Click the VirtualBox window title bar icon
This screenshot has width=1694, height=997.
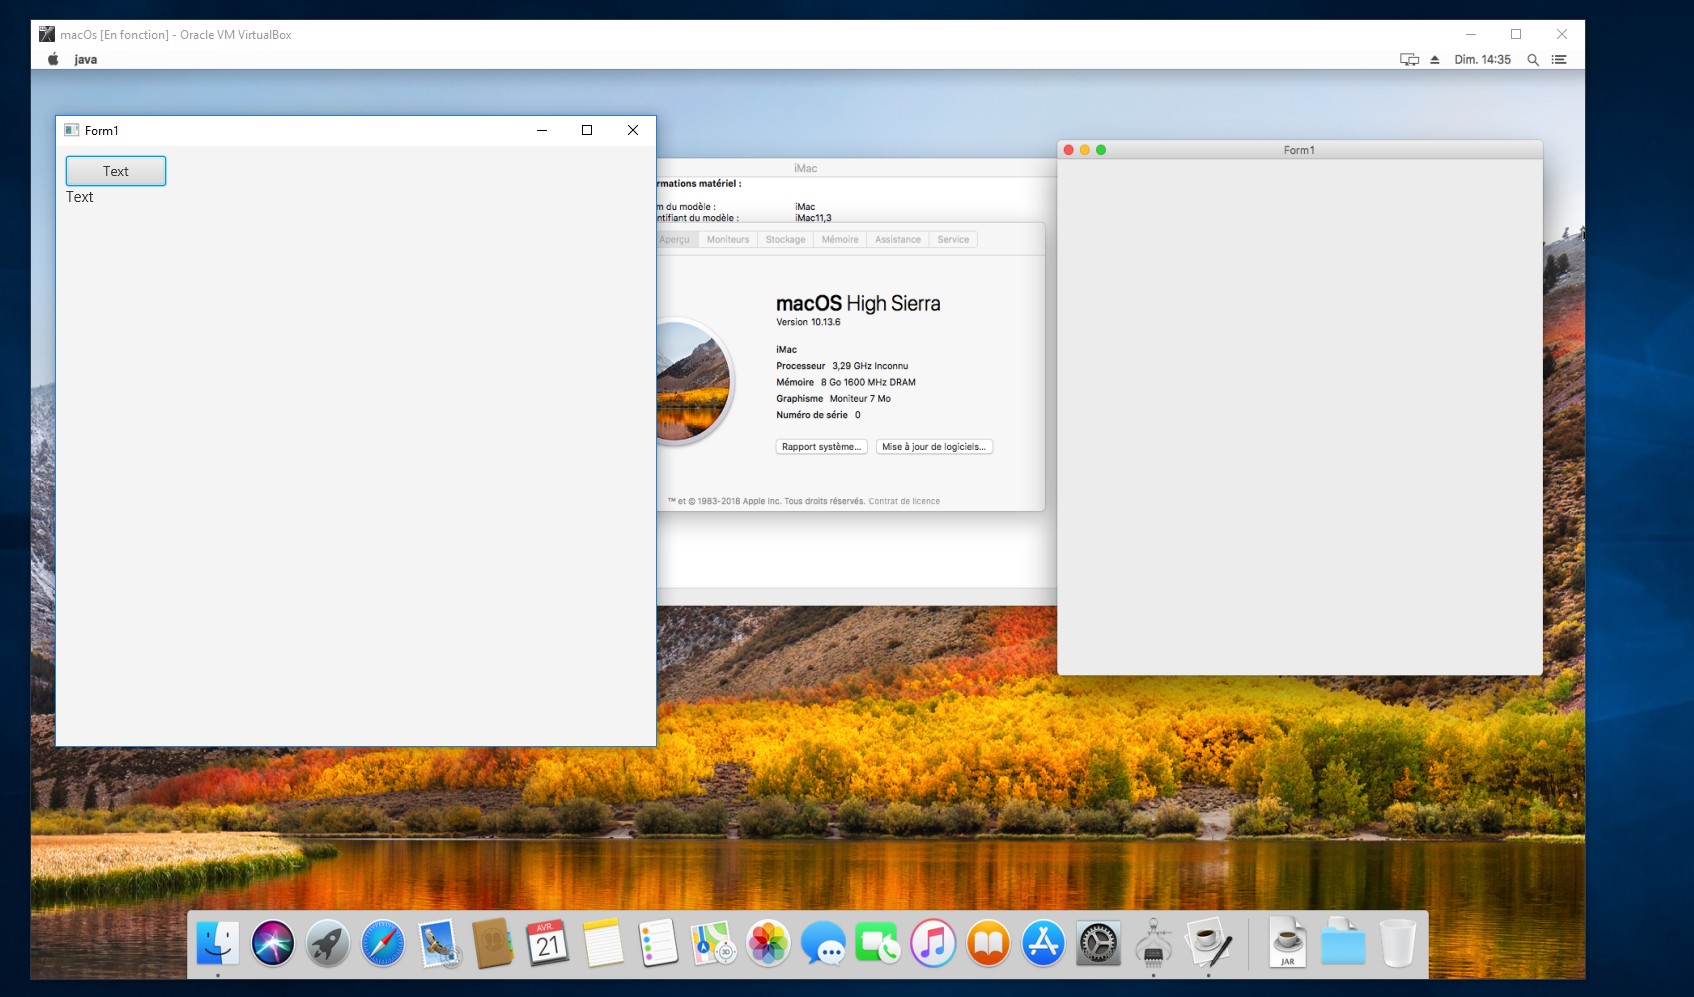click(x=47, y=34)
